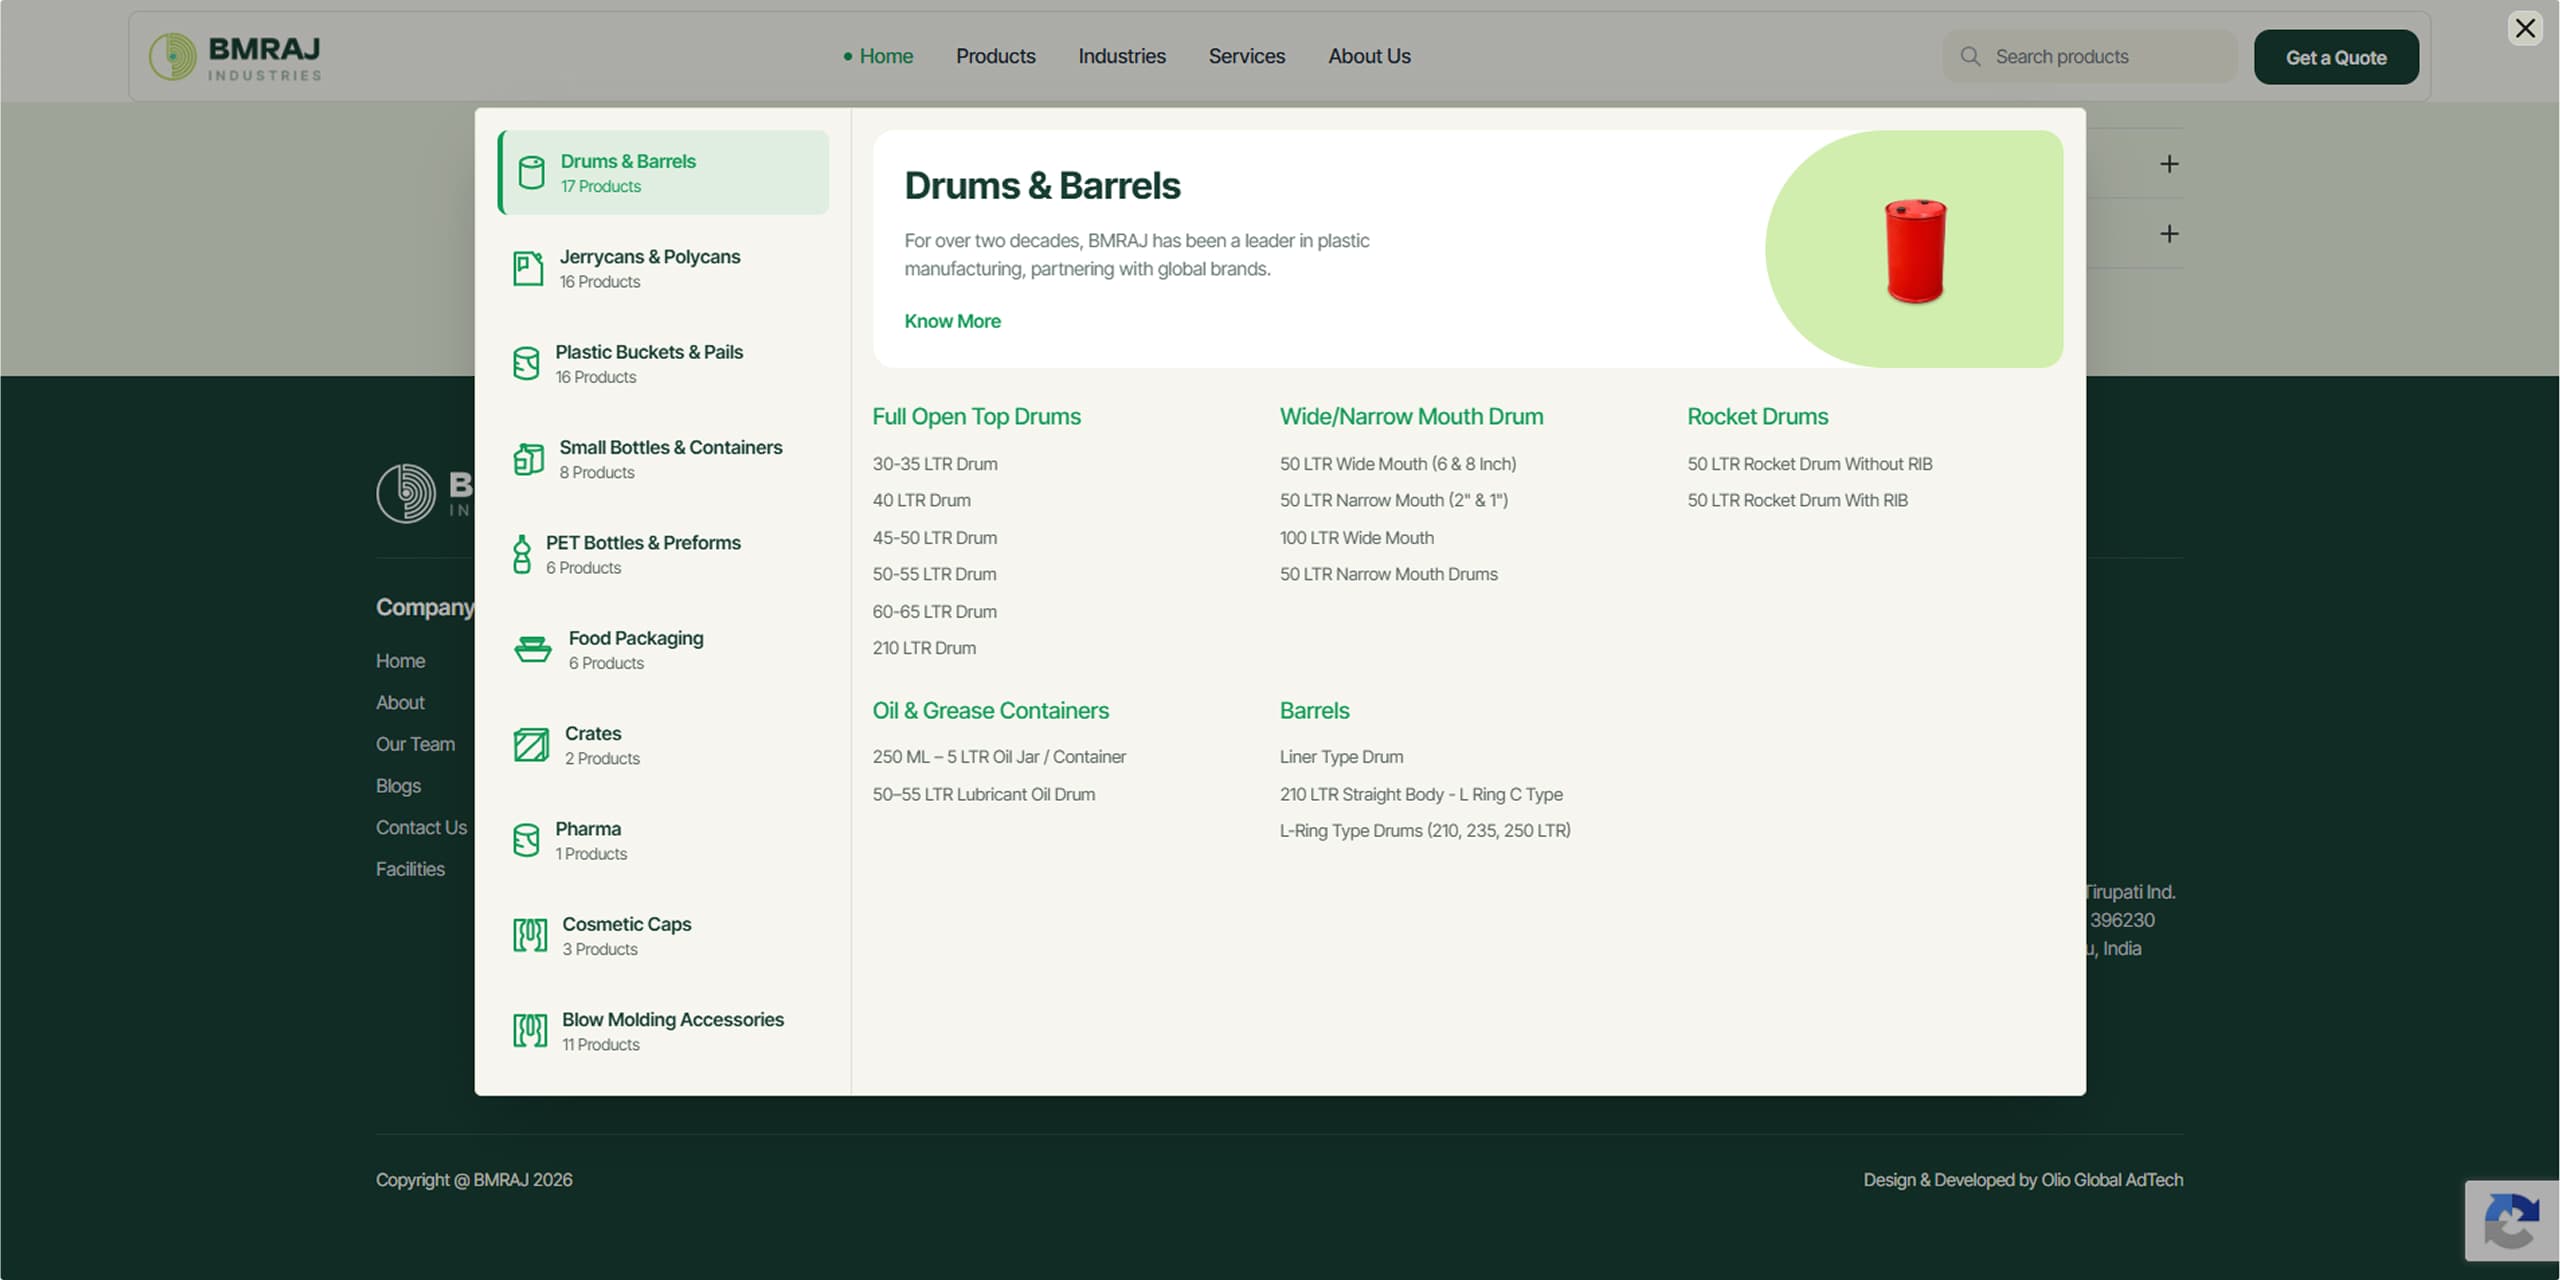Click the Crates category icon
The height and width of the screenshot is (1280, 2560).
pos(531,745)
